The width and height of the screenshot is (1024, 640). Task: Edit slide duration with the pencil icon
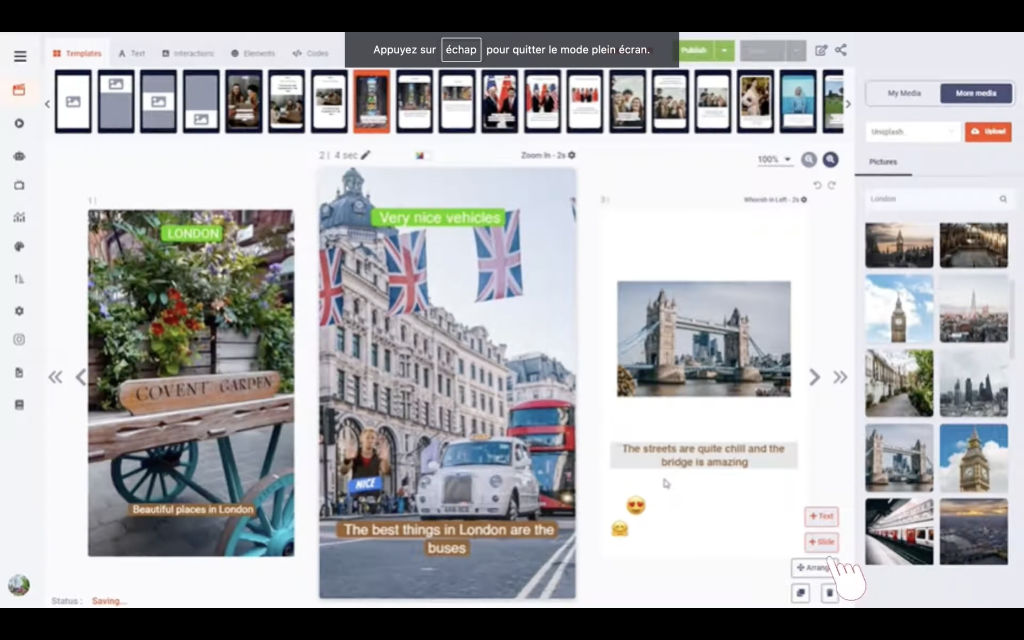pyautogui.click(x=366, y=155)
